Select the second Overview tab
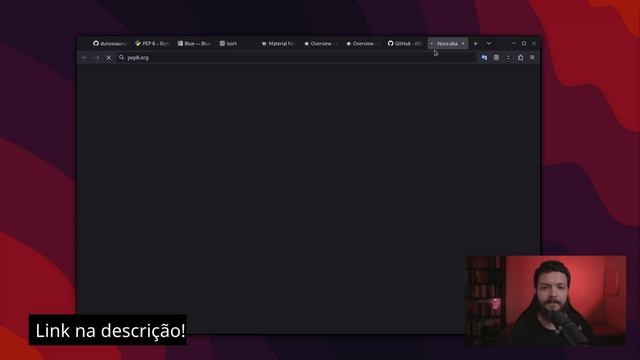Screen dimensions: 640x360 click(x=363, y=43)
